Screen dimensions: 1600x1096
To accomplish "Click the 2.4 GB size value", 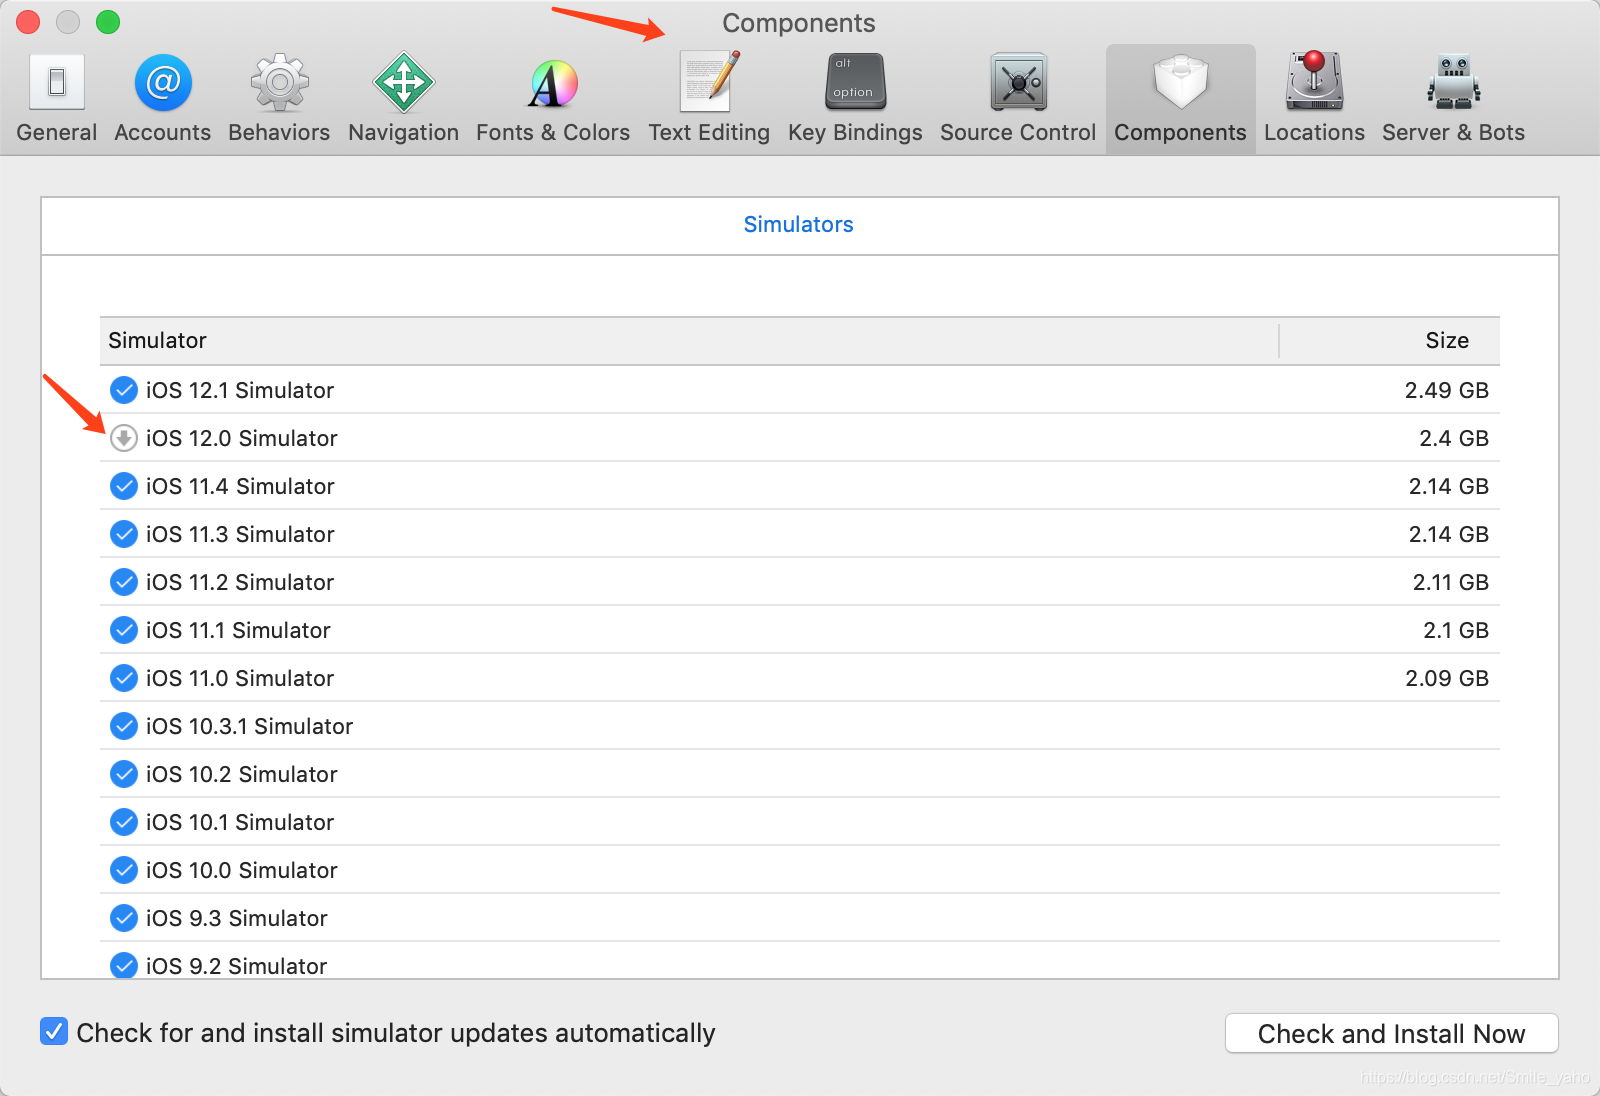I will pyautogui.click(x=1454, y=438).
